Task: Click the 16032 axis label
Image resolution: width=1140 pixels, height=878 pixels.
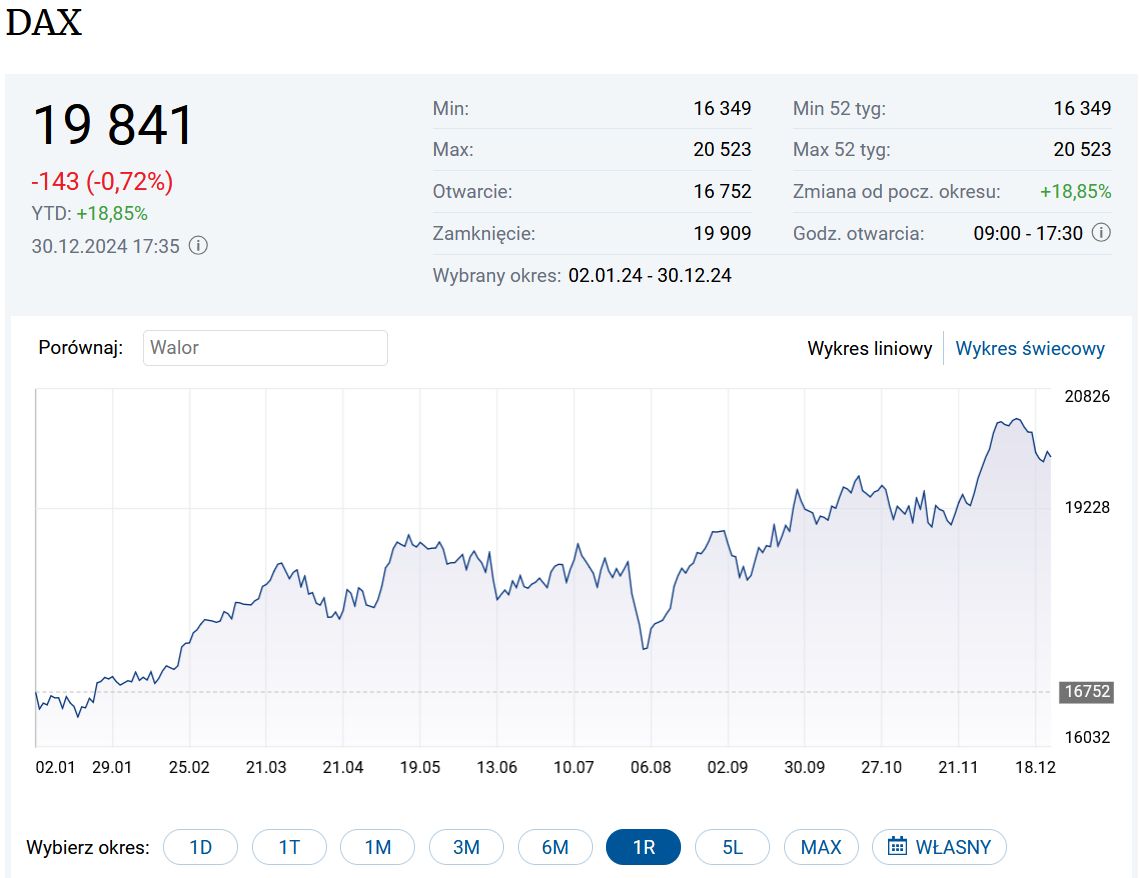Action: [x=1087, y=737]
